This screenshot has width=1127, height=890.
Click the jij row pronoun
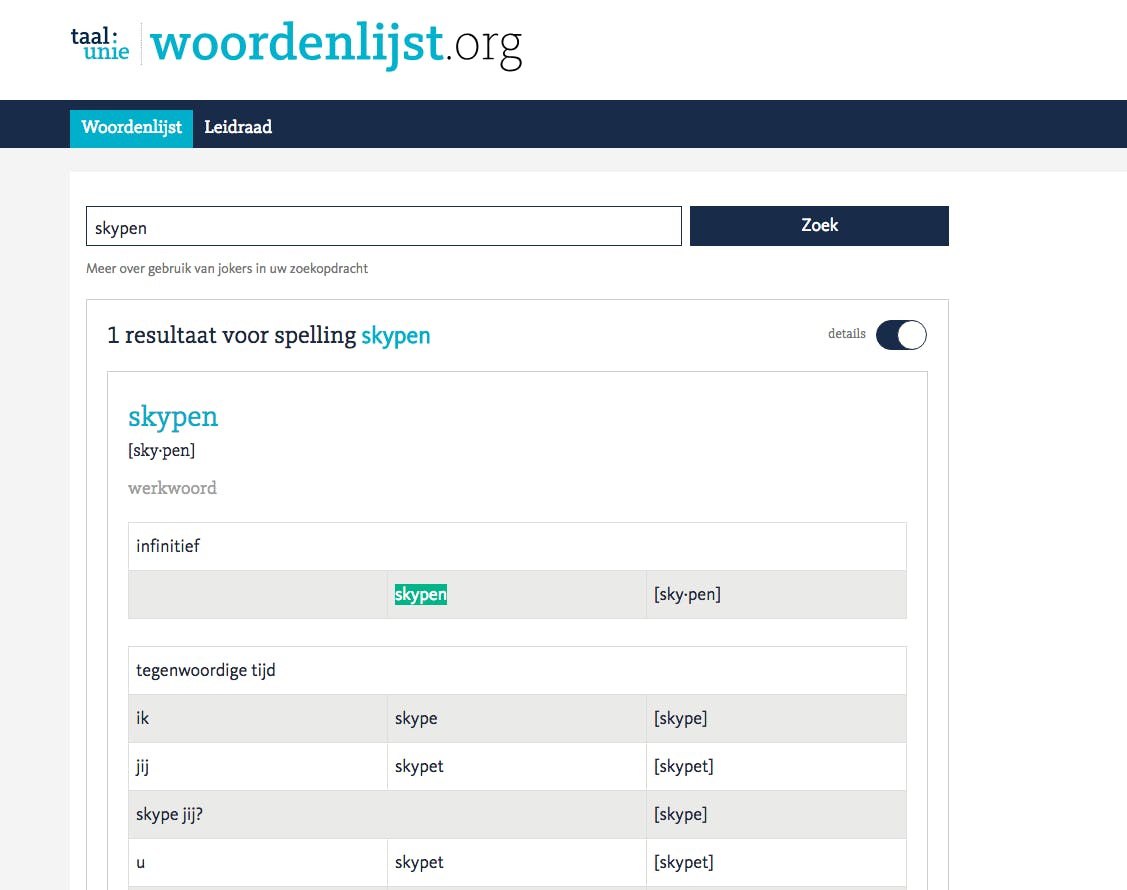[142, 766]
